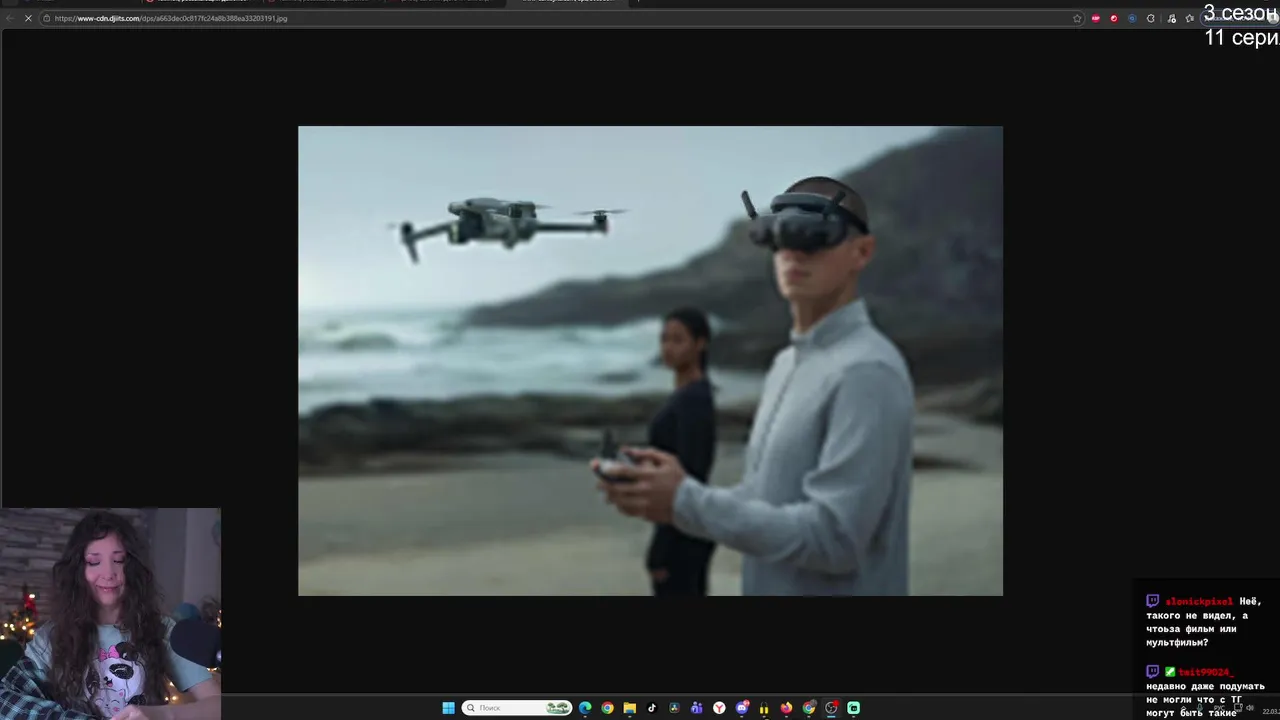
Task: Open the media control music note icon
Action: [x=1171, y=19]
